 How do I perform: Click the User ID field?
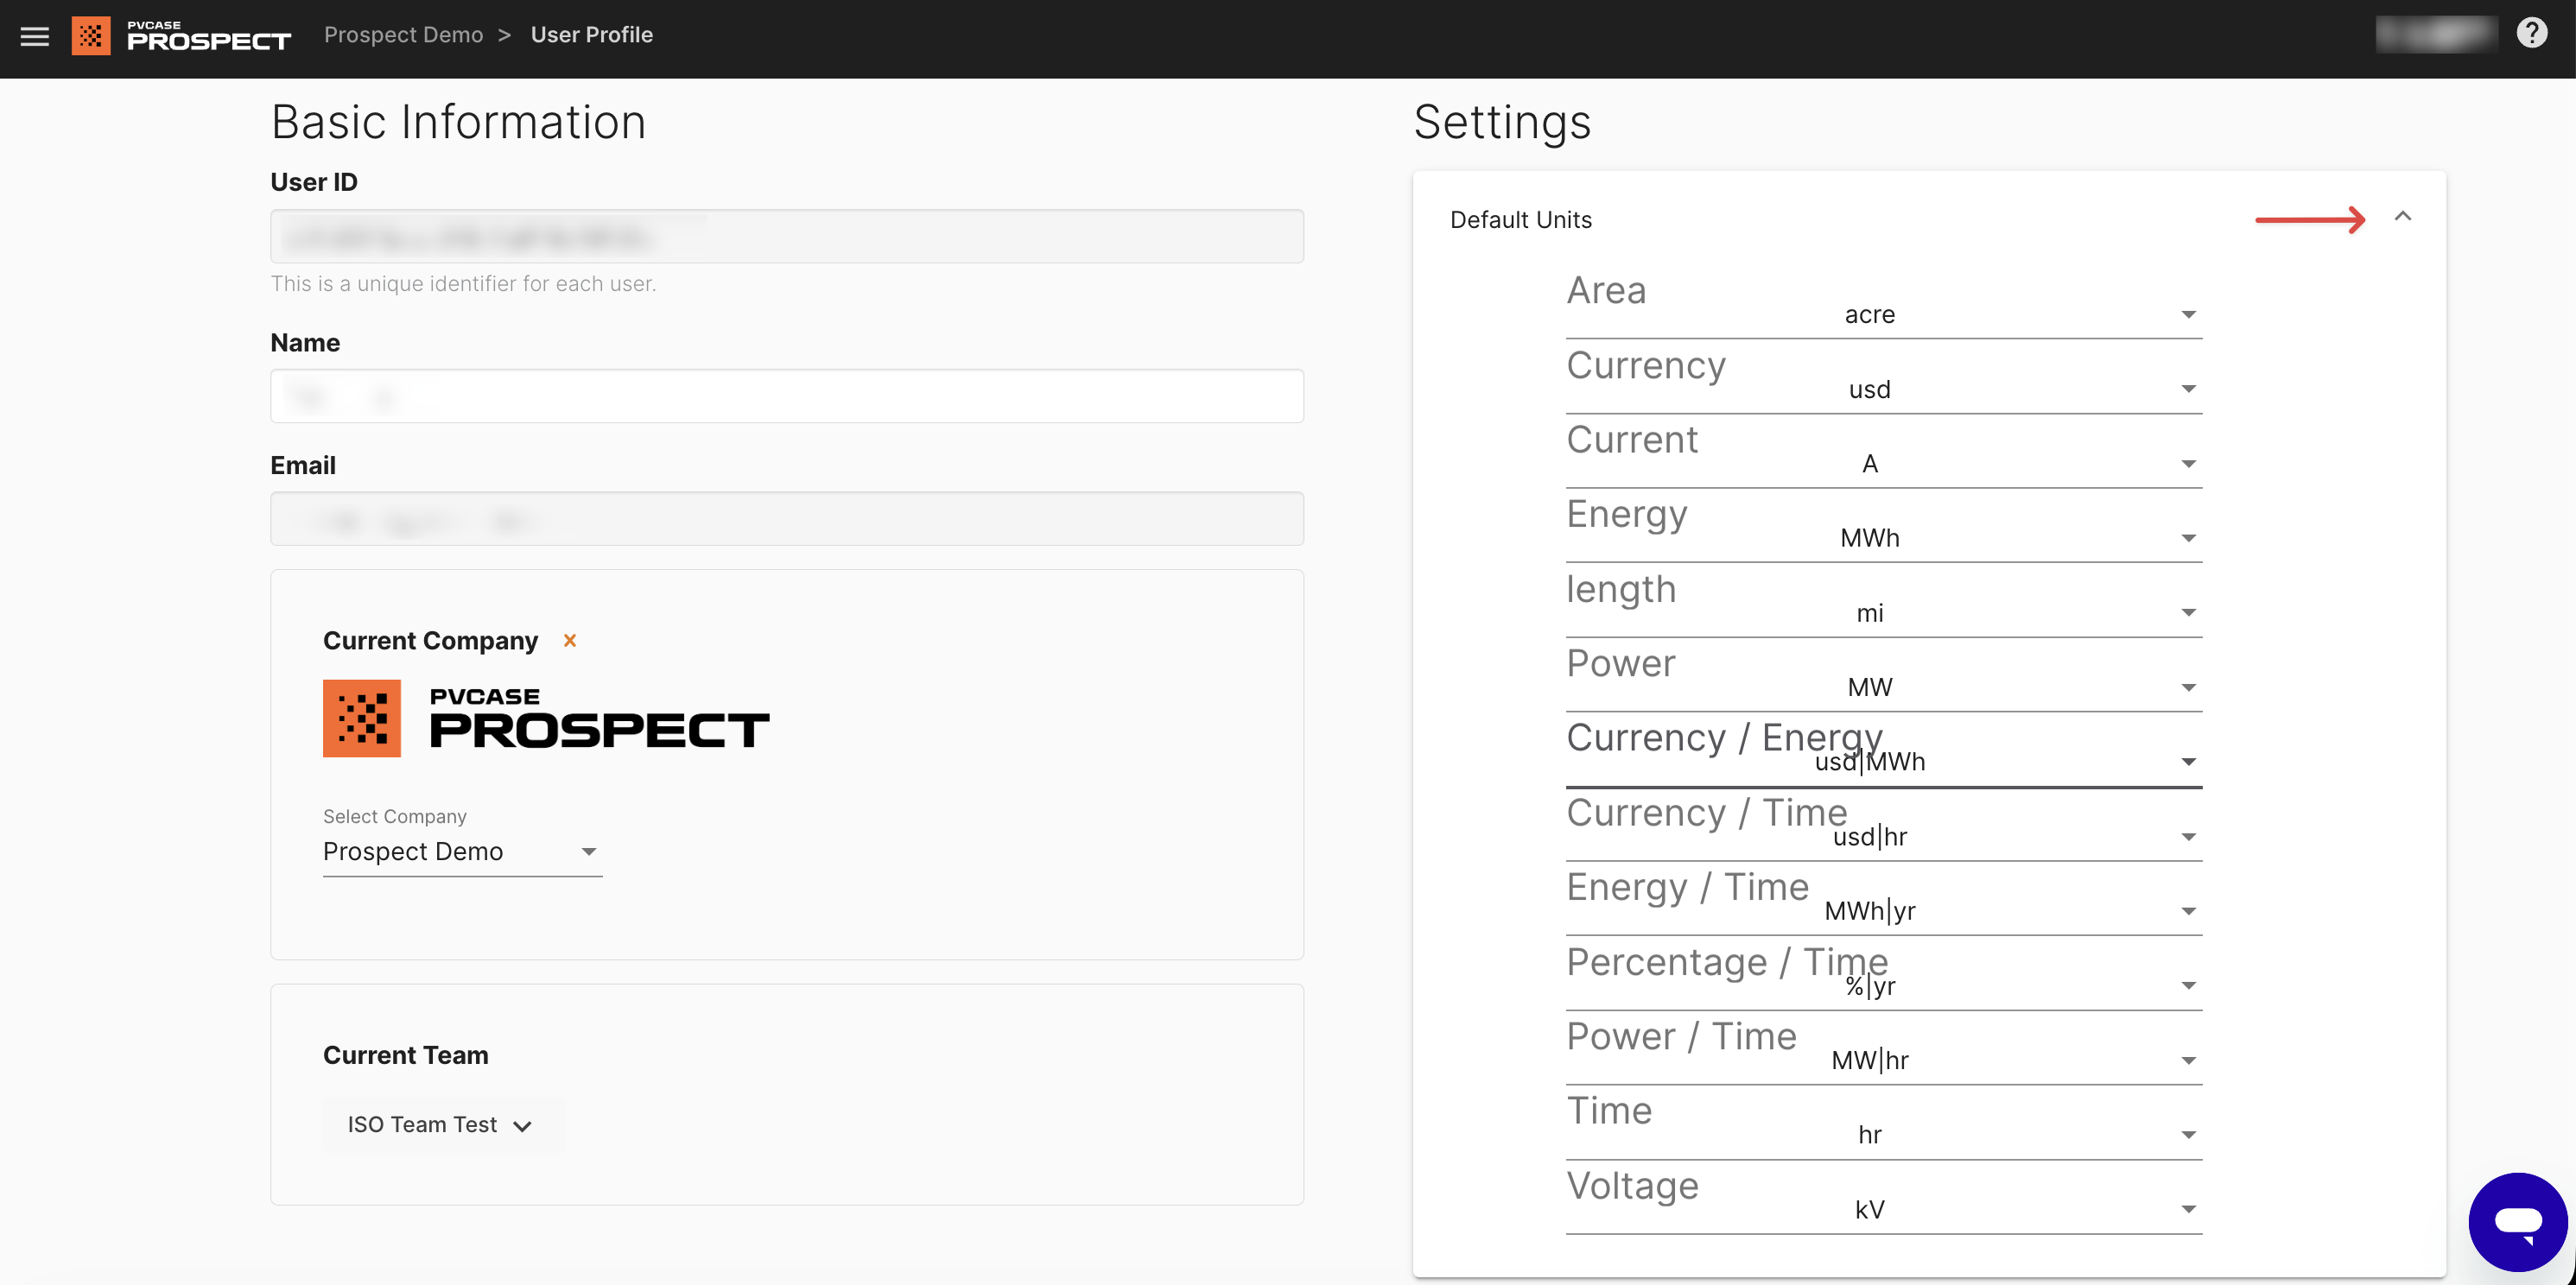pyautogui.click(x=786, y=236)
